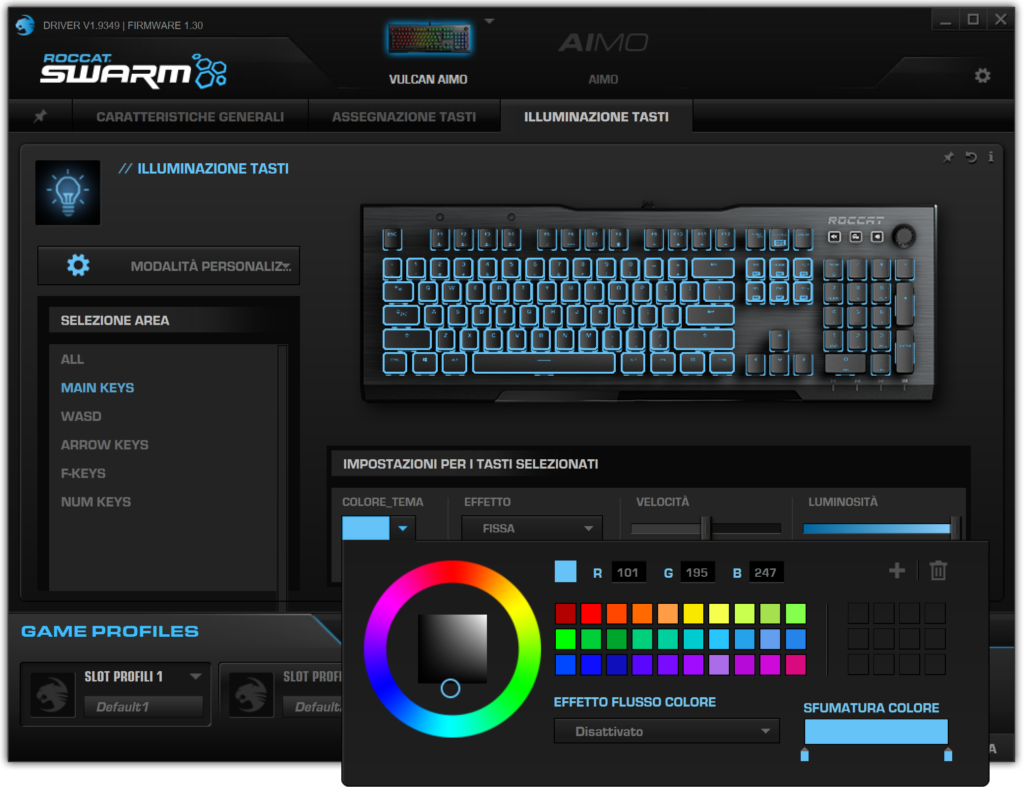Show panel info with the i icon

[x=991, y=157]
